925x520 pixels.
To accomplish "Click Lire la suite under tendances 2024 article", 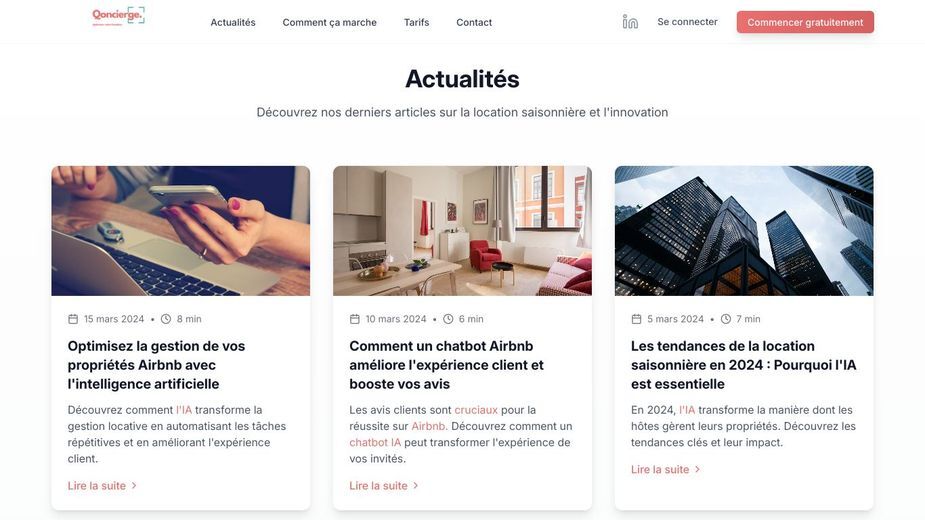I will (665, 470).
